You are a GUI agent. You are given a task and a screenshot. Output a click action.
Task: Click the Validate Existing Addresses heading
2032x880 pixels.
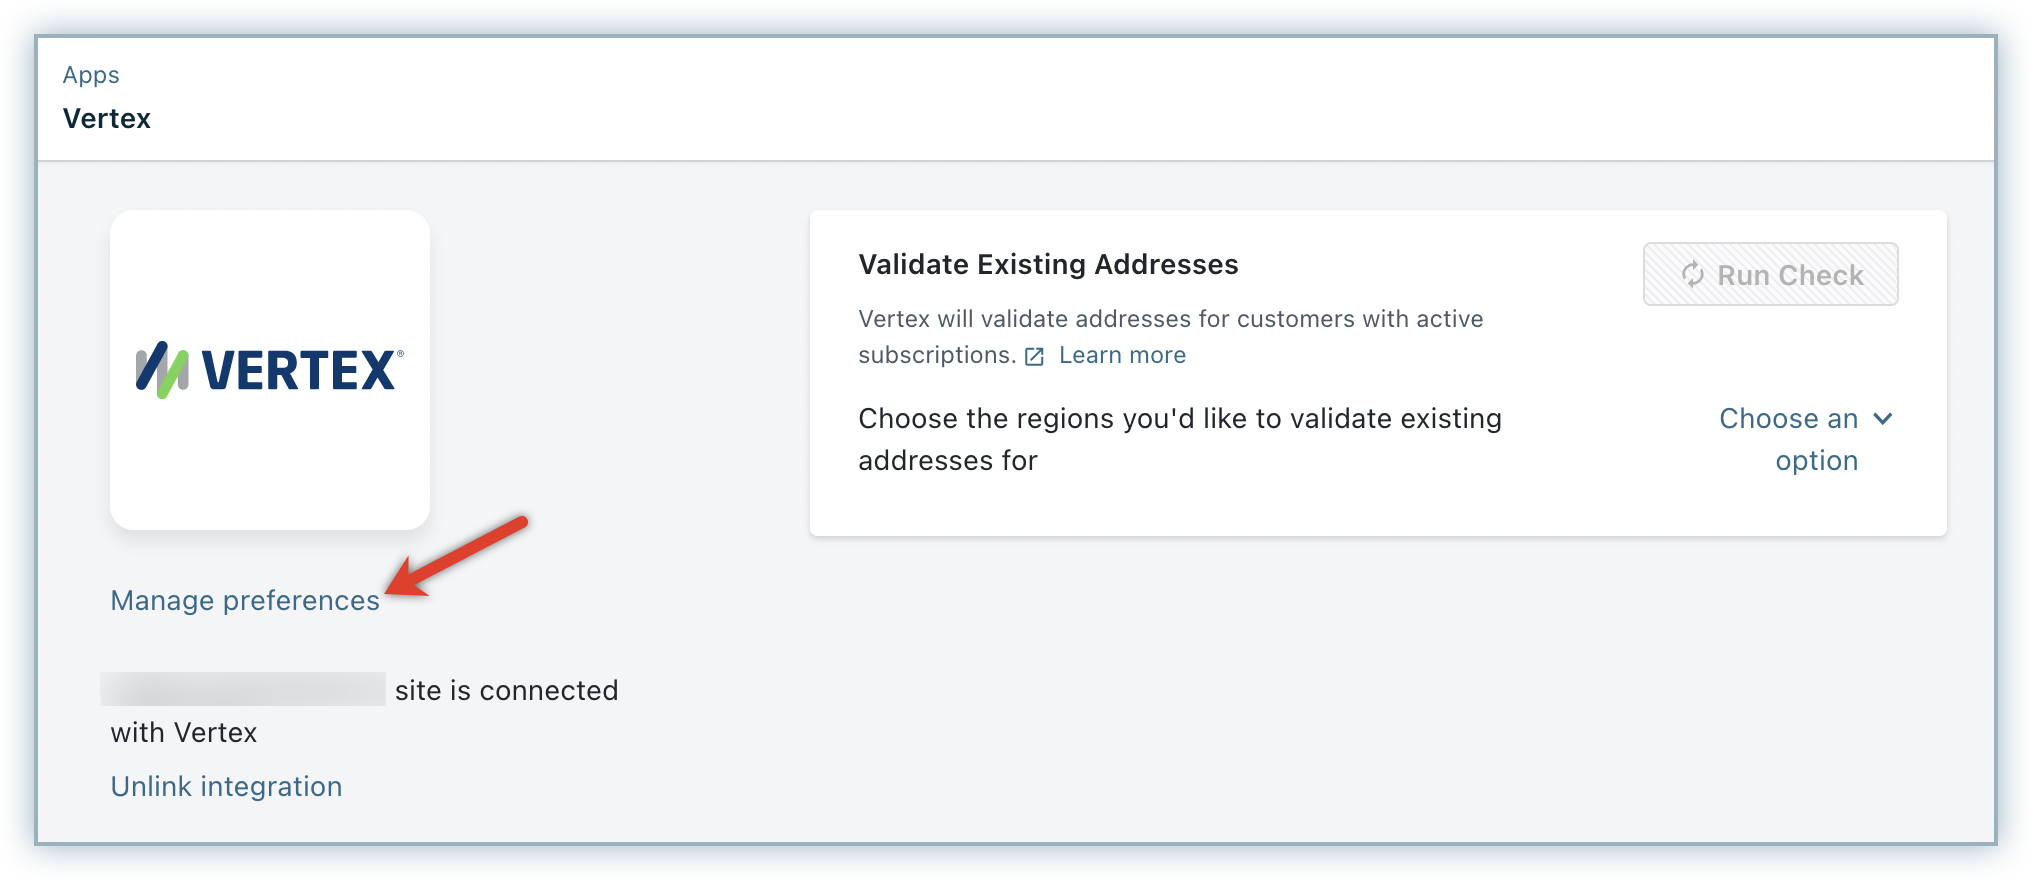point(1048,264)
